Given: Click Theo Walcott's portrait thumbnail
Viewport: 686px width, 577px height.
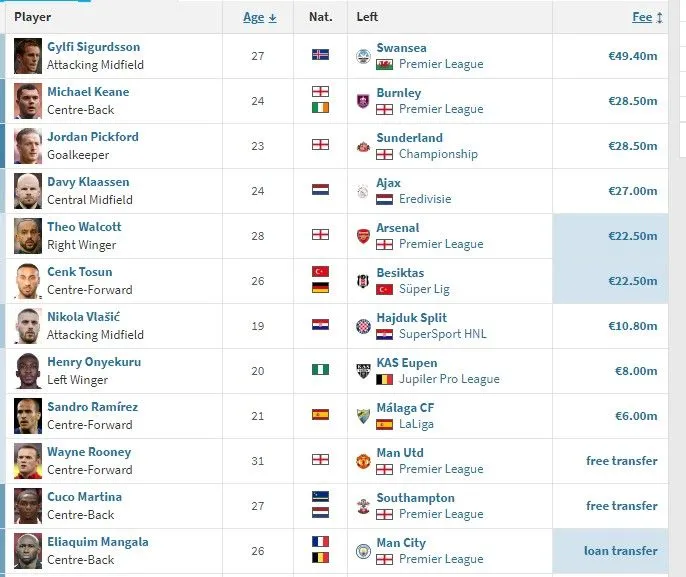Looking at the screenshot, I should [x=28, y=236].
